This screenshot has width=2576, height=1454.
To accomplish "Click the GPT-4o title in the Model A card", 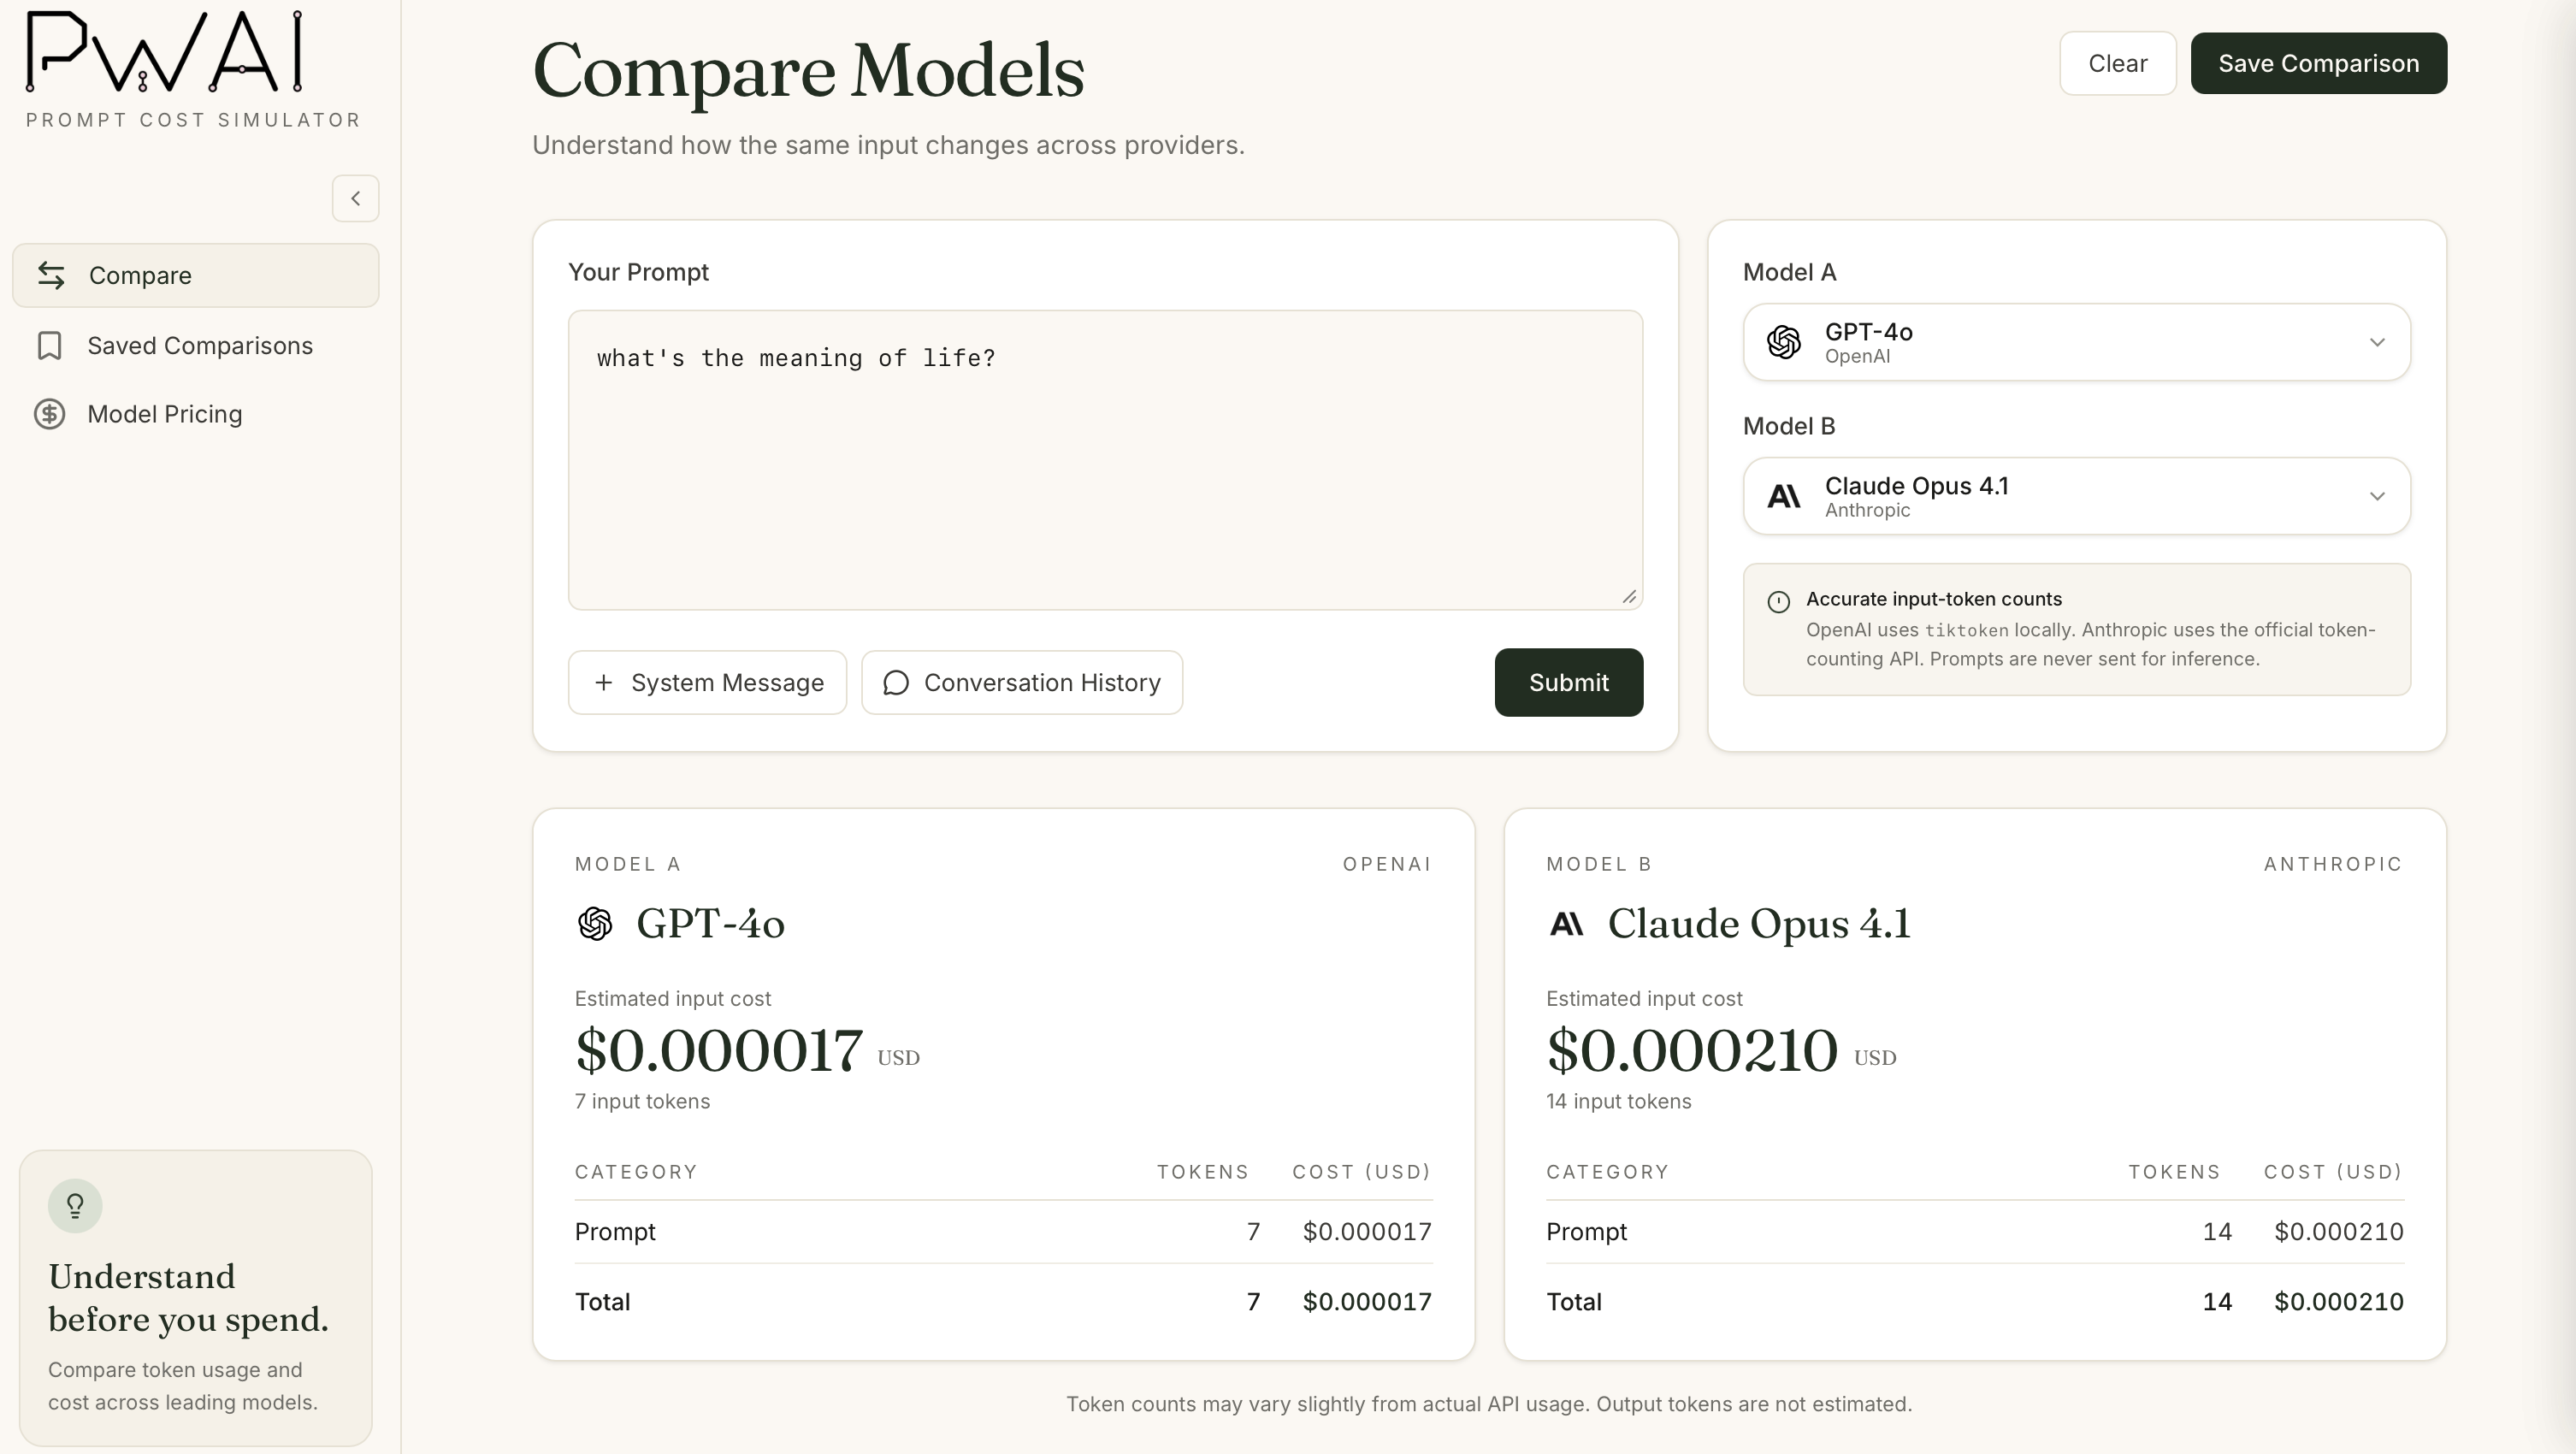I will click(x=710, y=923).
